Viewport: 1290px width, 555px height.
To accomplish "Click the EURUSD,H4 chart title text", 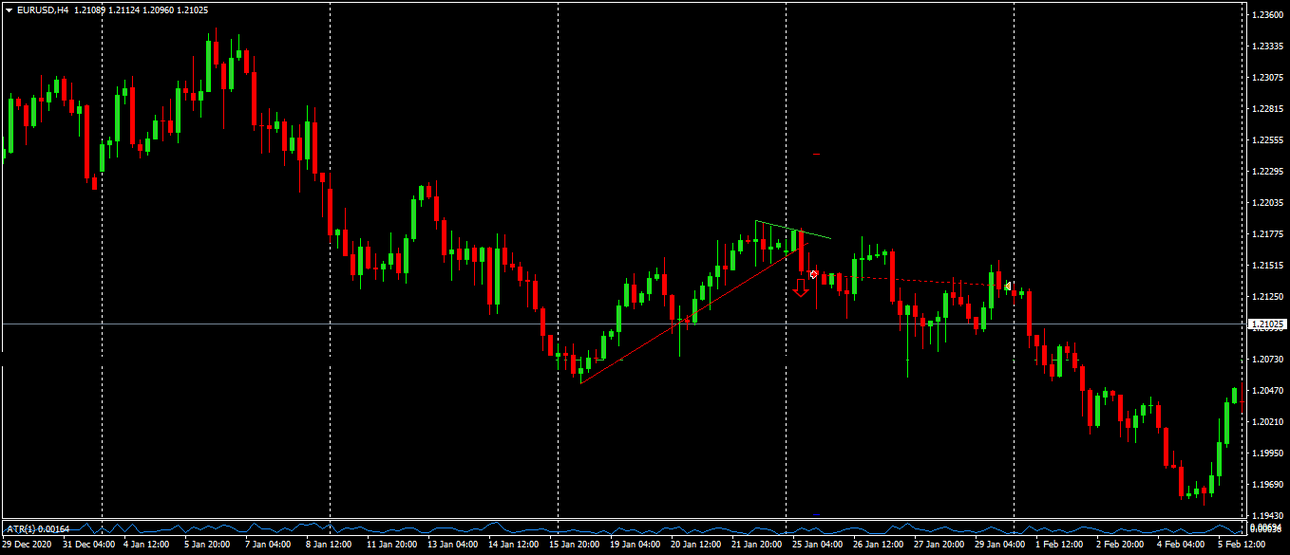I will point(42,10).
